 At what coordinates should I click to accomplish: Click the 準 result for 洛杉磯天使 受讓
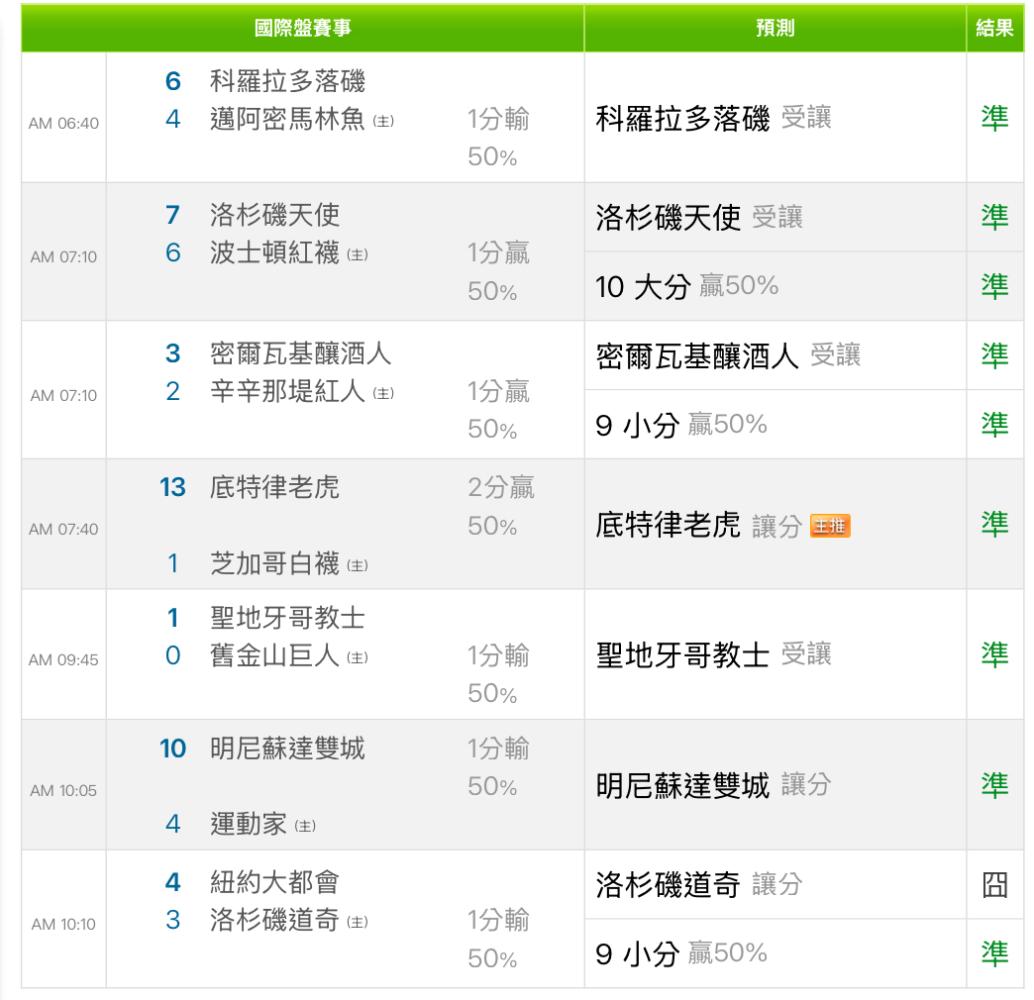[x=995, y=217]
